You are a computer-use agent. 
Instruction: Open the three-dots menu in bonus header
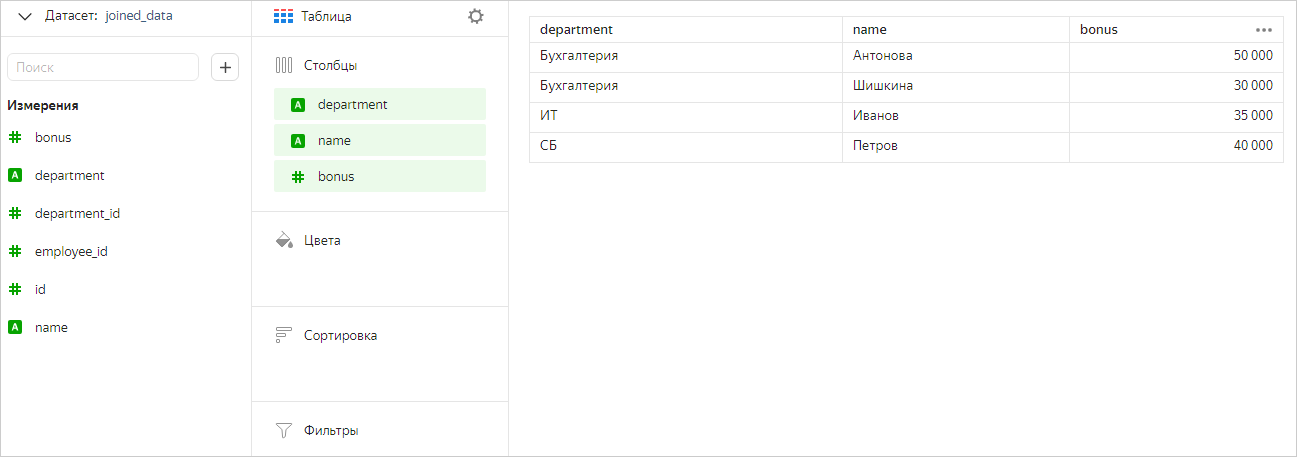coord(1264,30)
